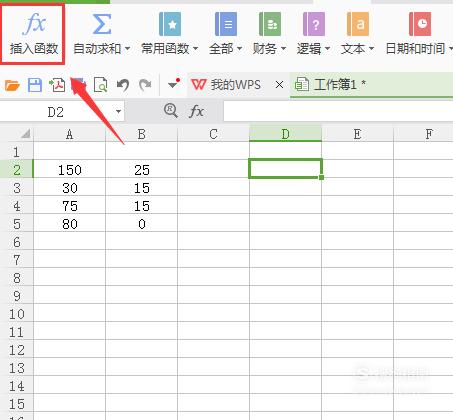This screenshot has width=453, height=420.
Task: Select row 5 header
Action: (17, 224)
